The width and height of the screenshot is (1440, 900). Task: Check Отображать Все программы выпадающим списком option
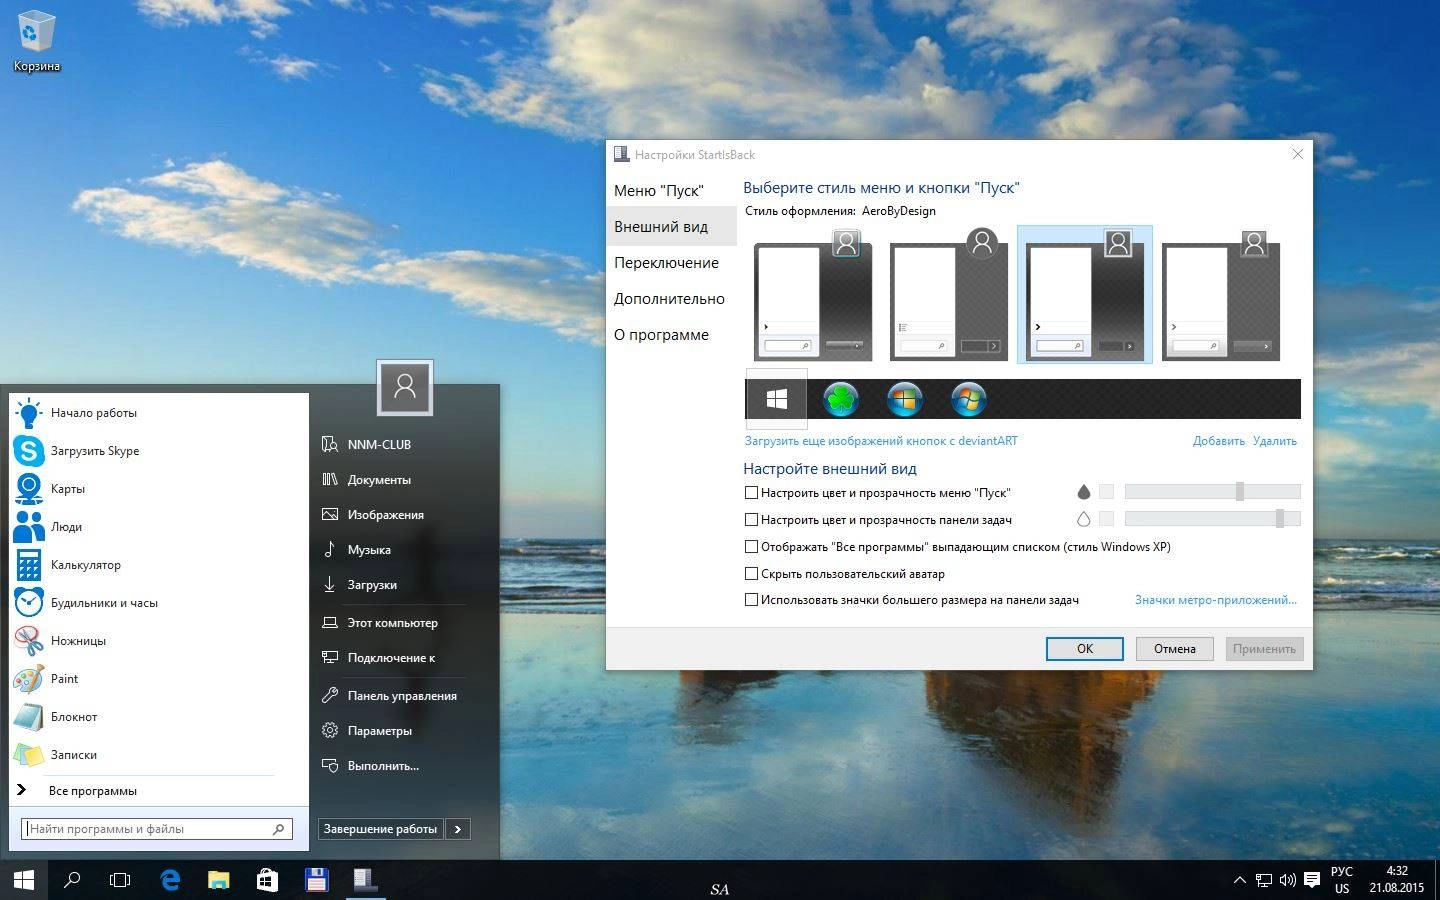[751, 547]
